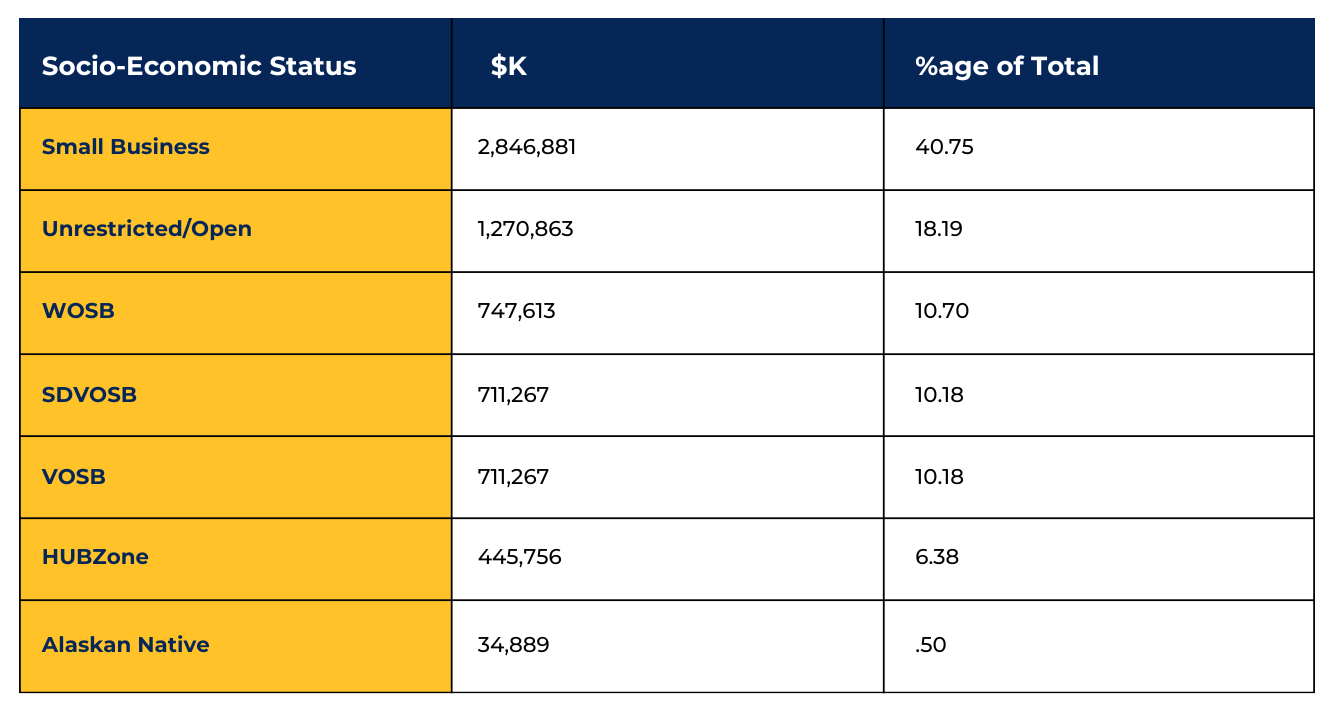Select the VOSB row label

point(74,477)
